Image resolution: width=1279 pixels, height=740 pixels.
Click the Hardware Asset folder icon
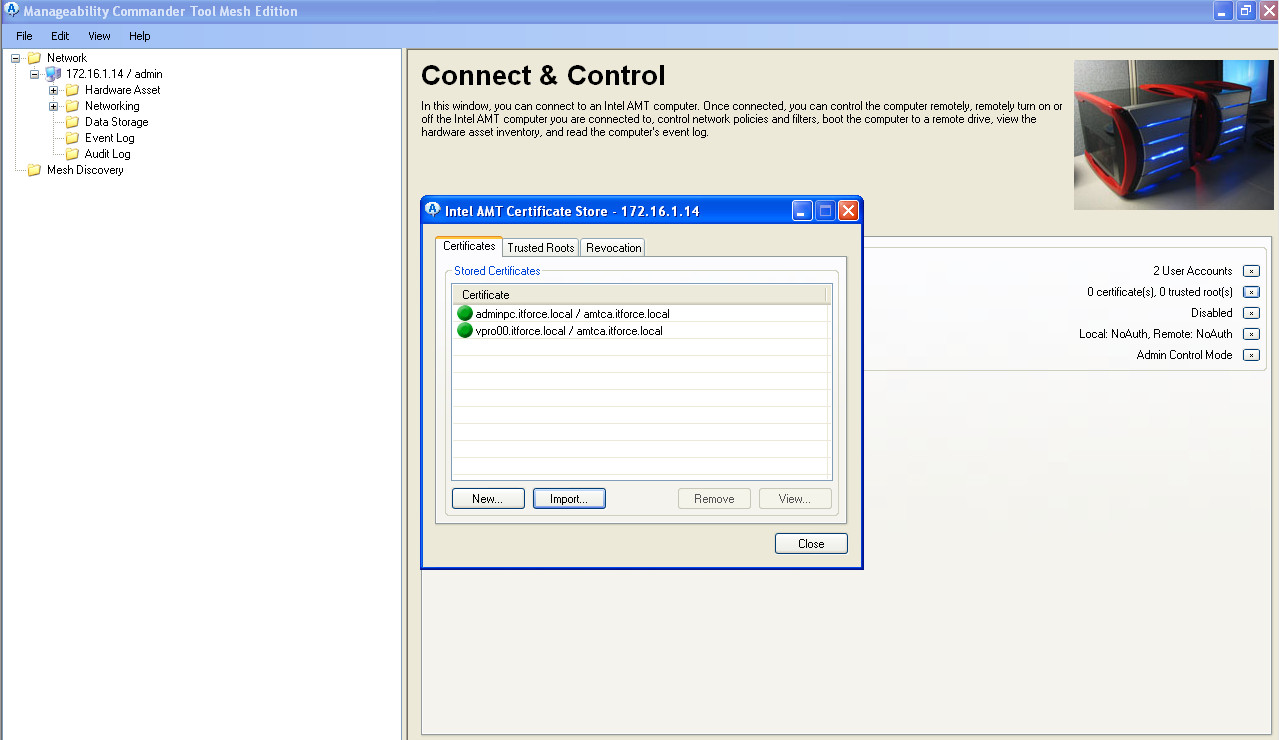(x=72, y=90)
